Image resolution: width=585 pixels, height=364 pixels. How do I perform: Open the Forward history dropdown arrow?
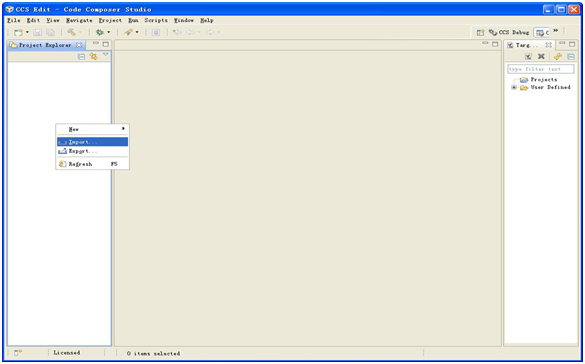point(219,32)
